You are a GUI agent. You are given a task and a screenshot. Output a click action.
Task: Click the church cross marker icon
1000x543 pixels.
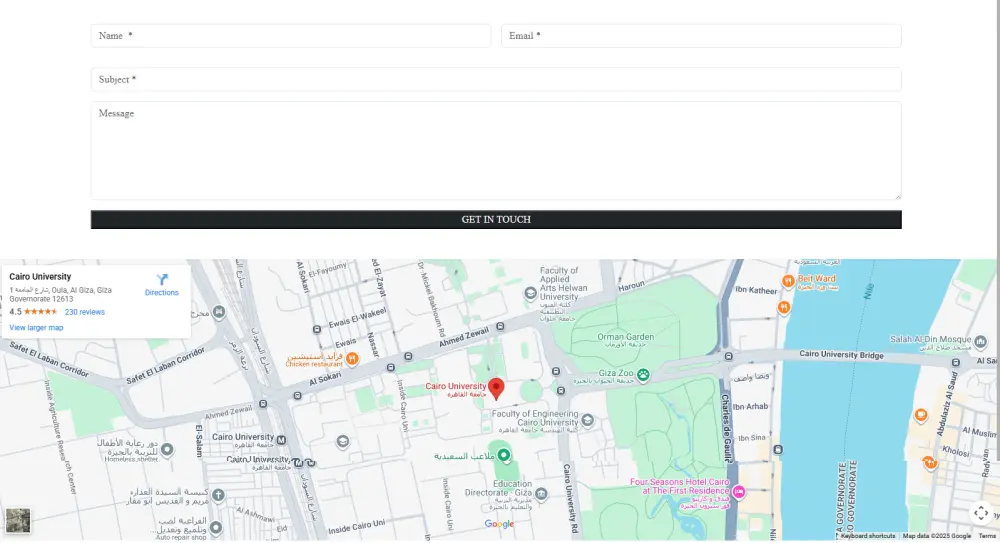(x=218, y=495)
